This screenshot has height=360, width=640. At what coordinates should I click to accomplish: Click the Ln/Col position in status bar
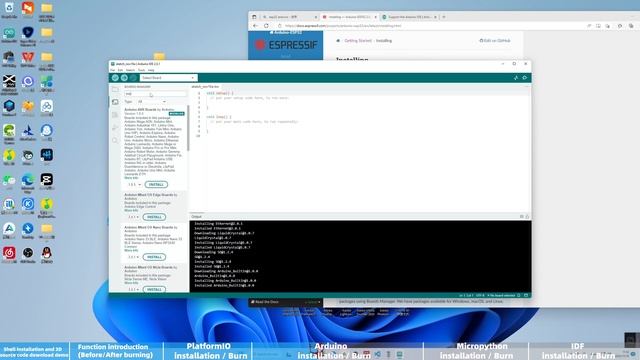[x=466, y=295]
